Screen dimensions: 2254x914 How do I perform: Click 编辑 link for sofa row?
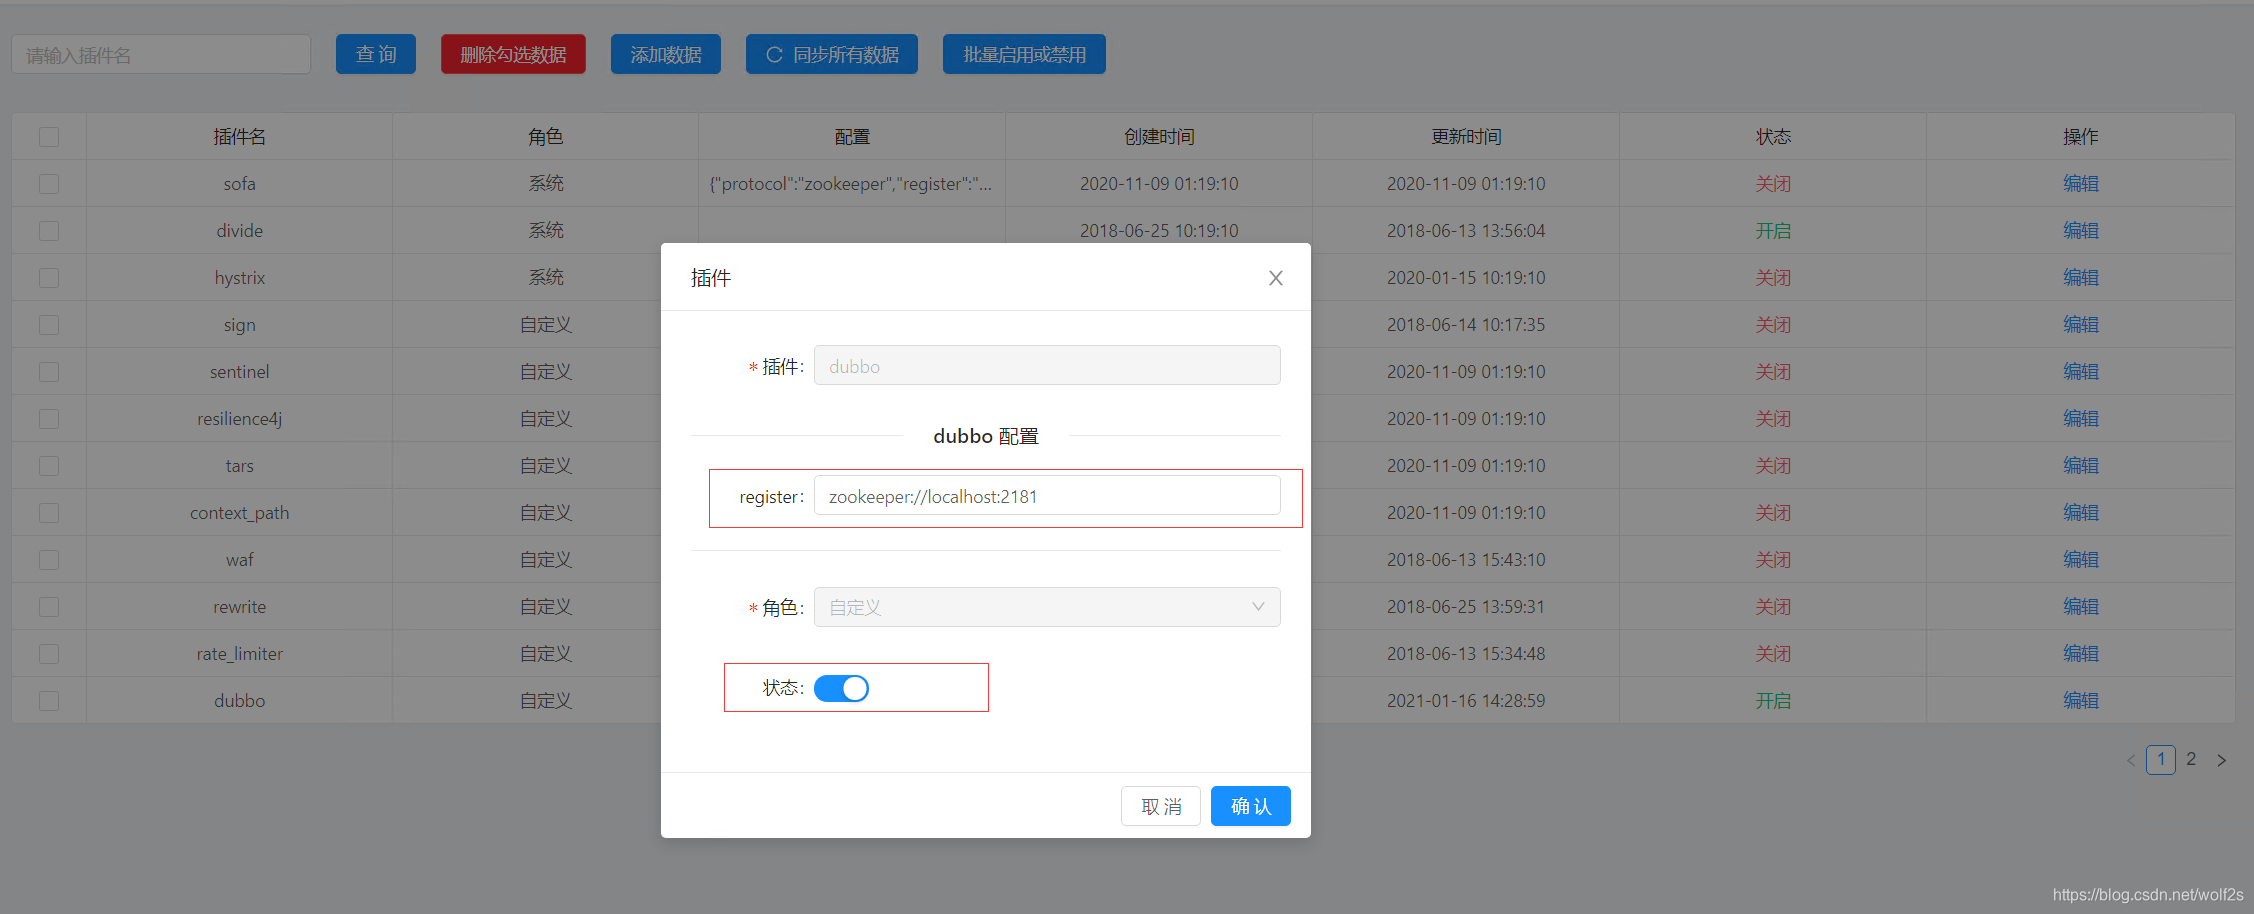pos(2080,183)
